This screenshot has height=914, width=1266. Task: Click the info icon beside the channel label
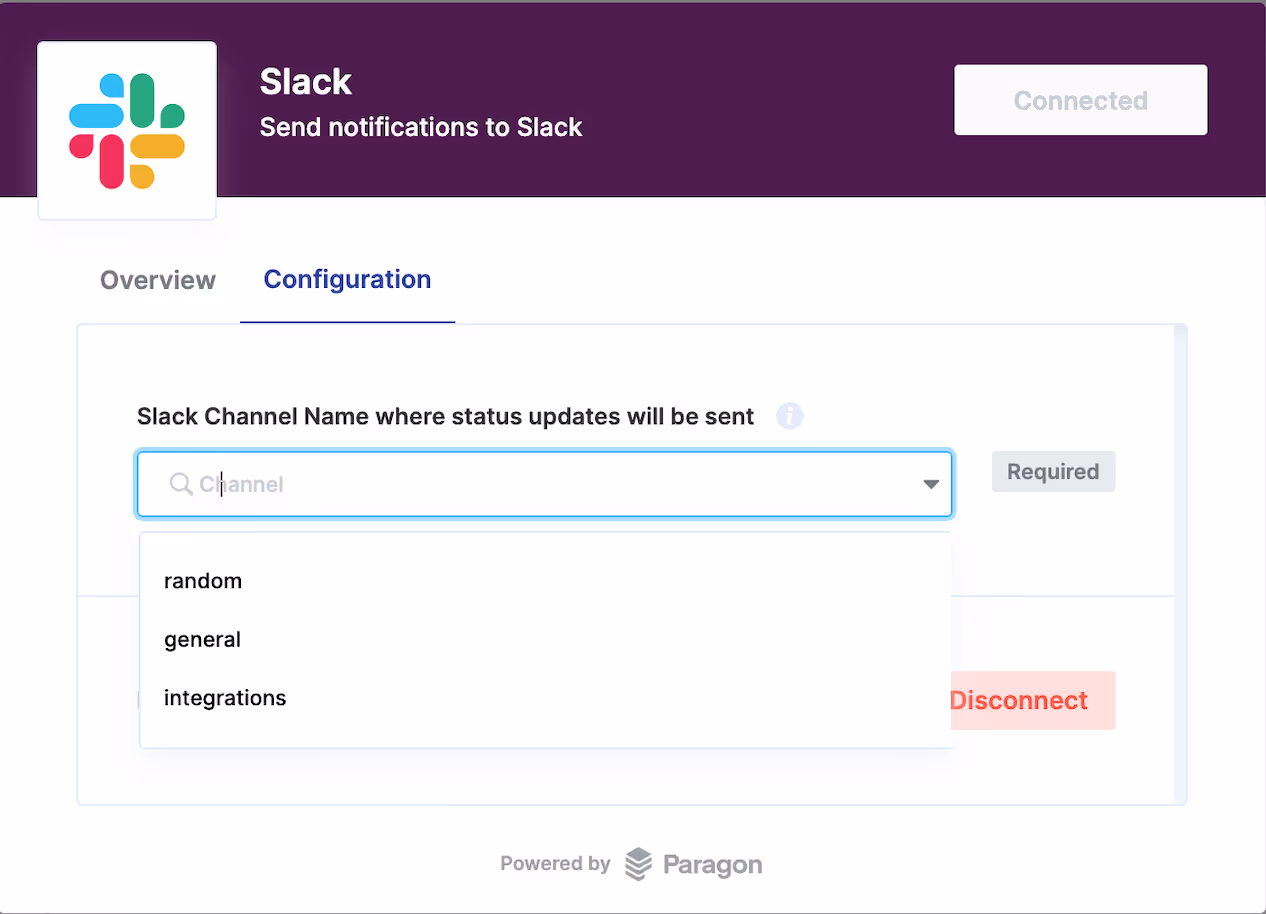coord(790,416)
